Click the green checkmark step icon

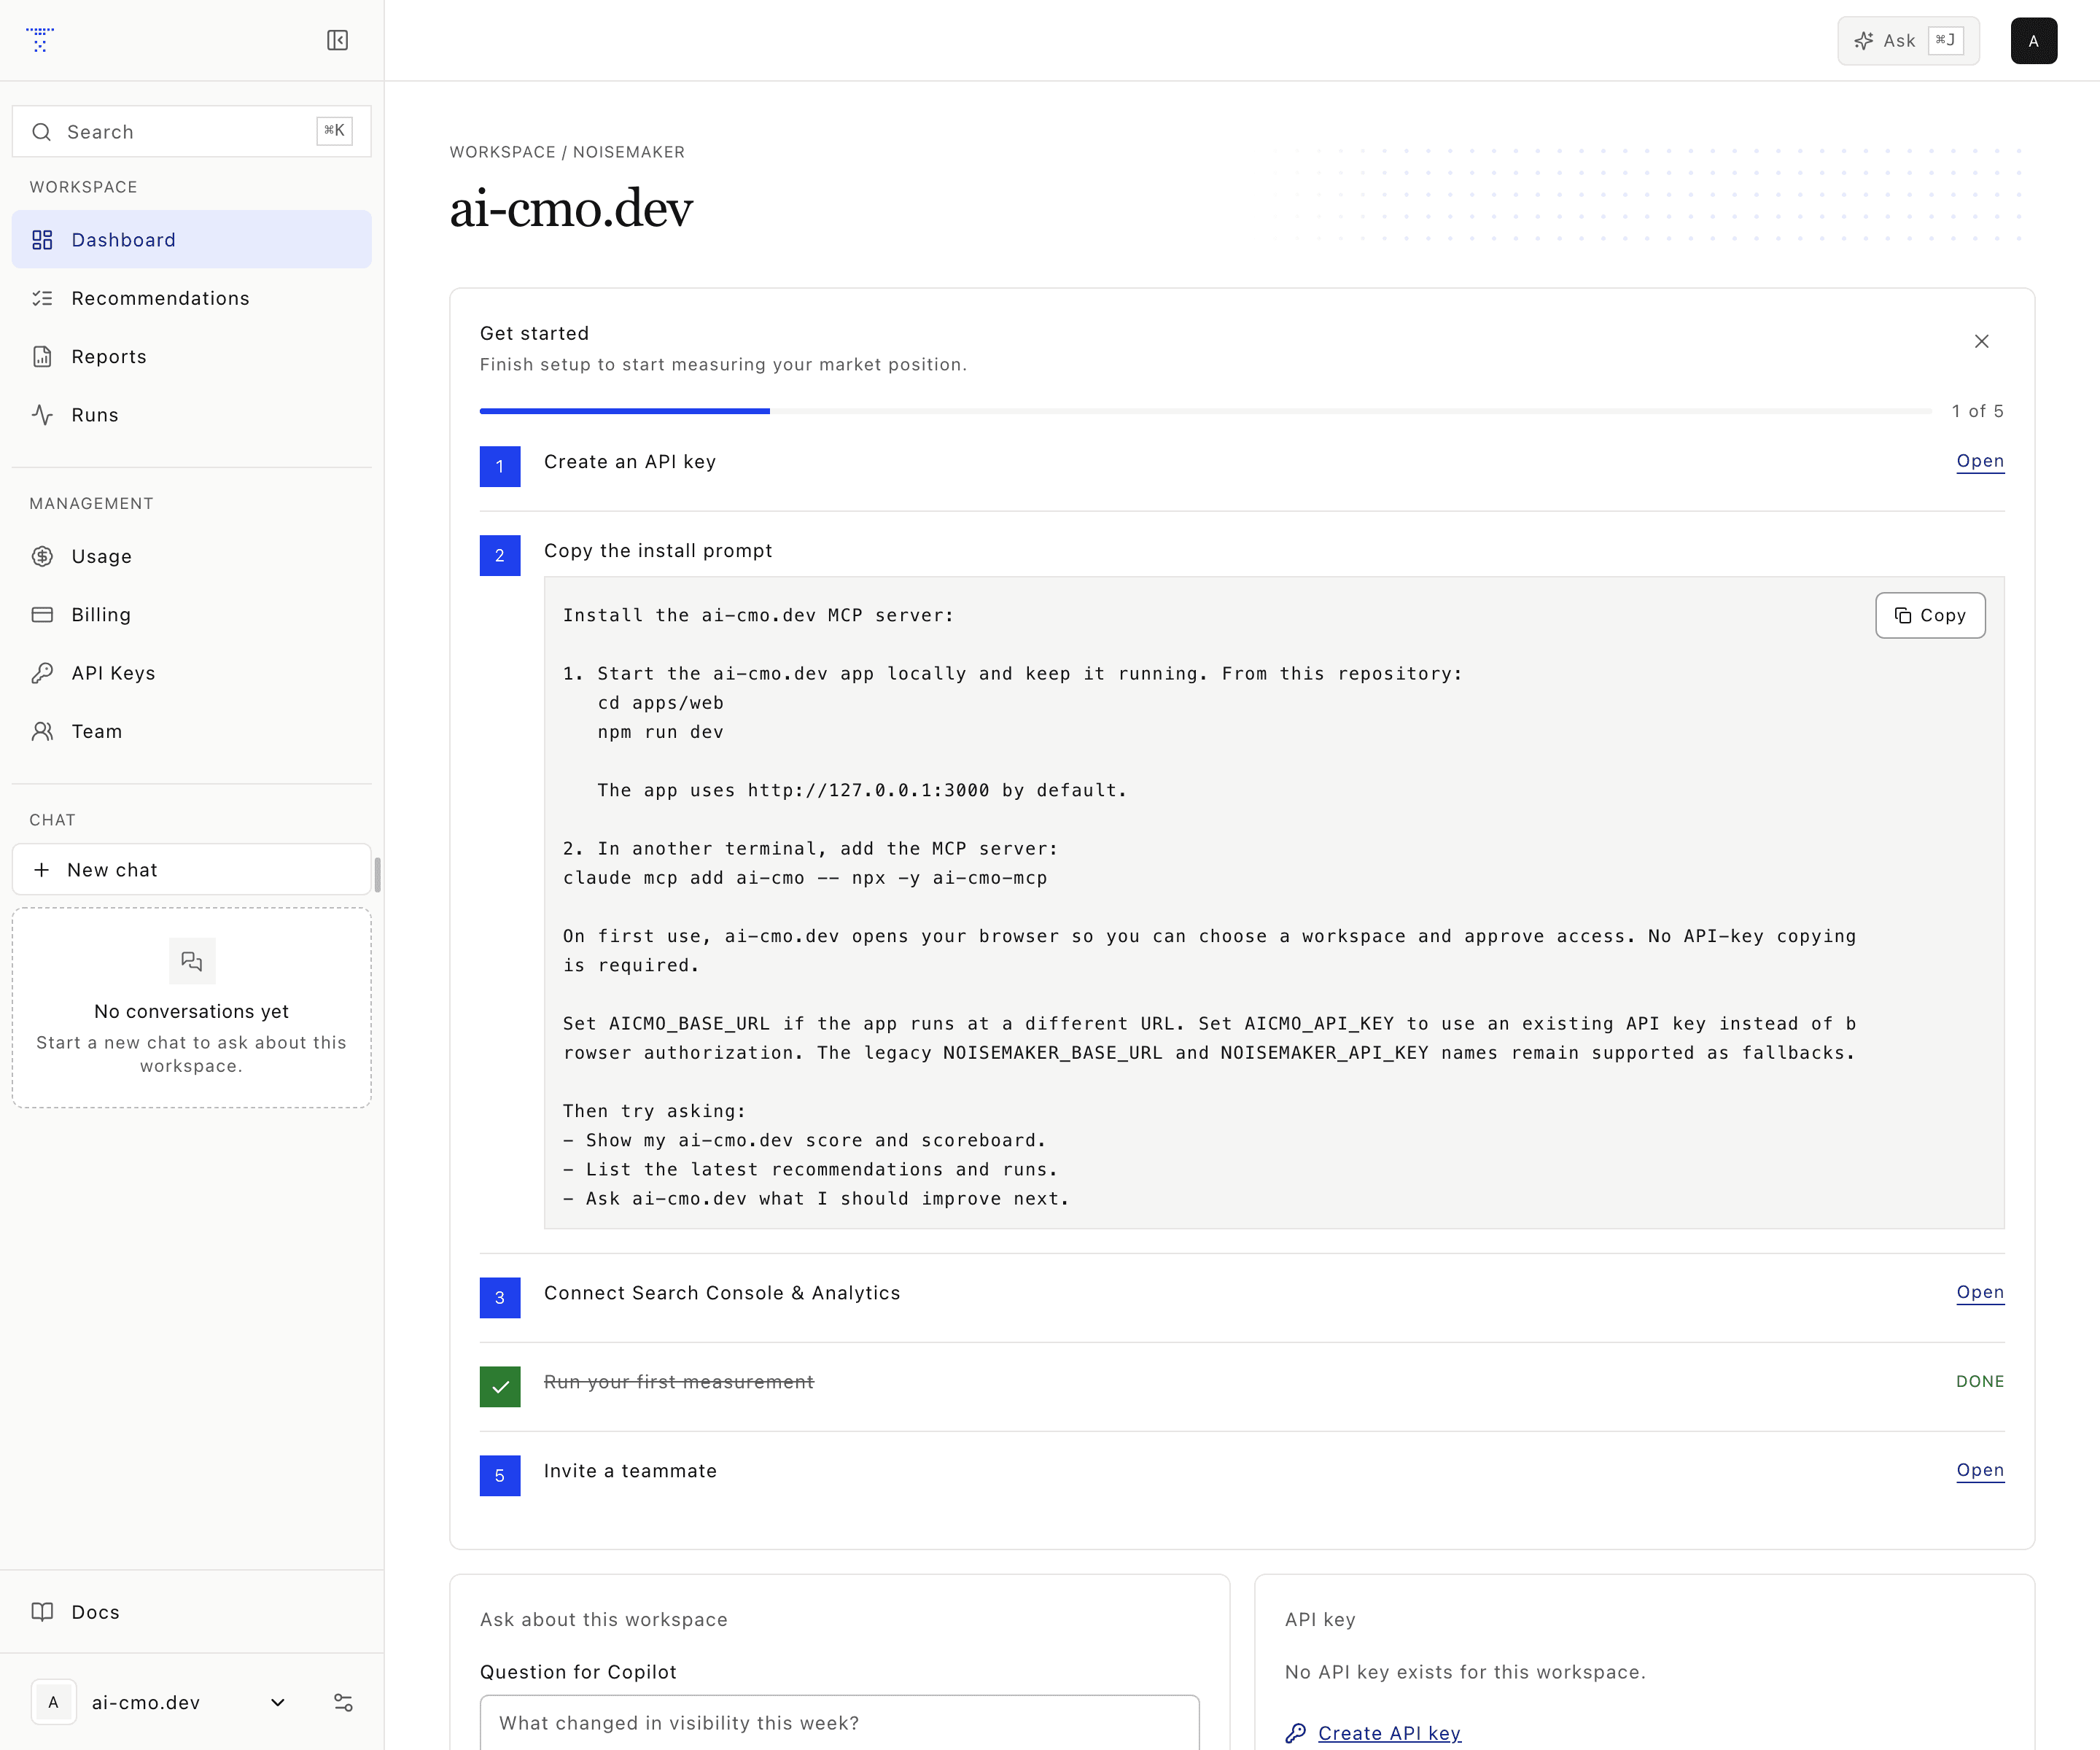tap(500, 1387)
